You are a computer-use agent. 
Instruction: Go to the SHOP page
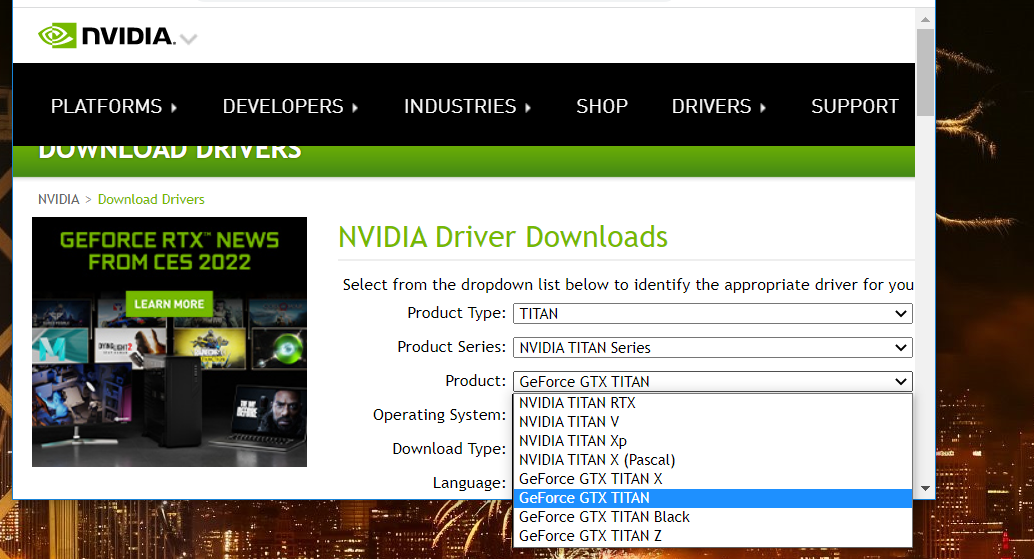pos(602,106)
